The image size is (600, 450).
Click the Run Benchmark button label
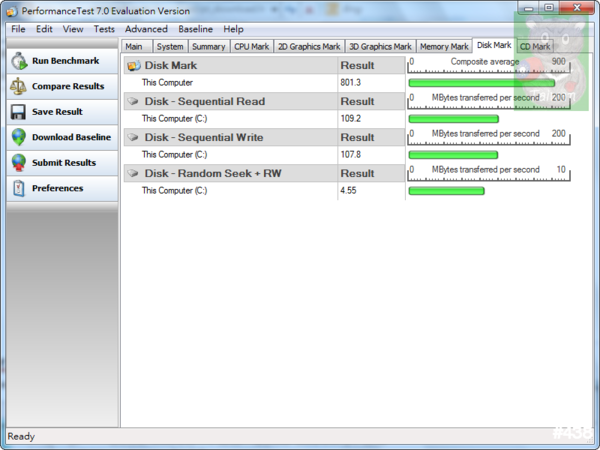tap(65, 61)
